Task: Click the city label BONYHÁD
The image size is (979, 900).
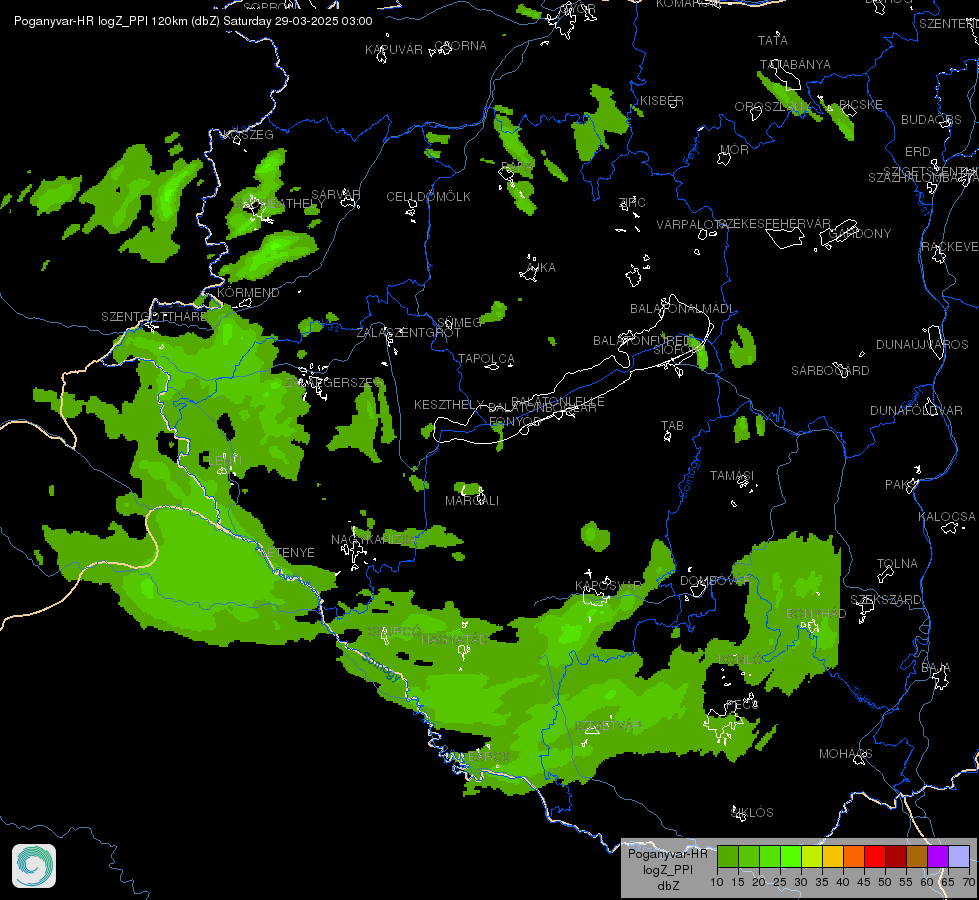Action: (x=816, y=613)
